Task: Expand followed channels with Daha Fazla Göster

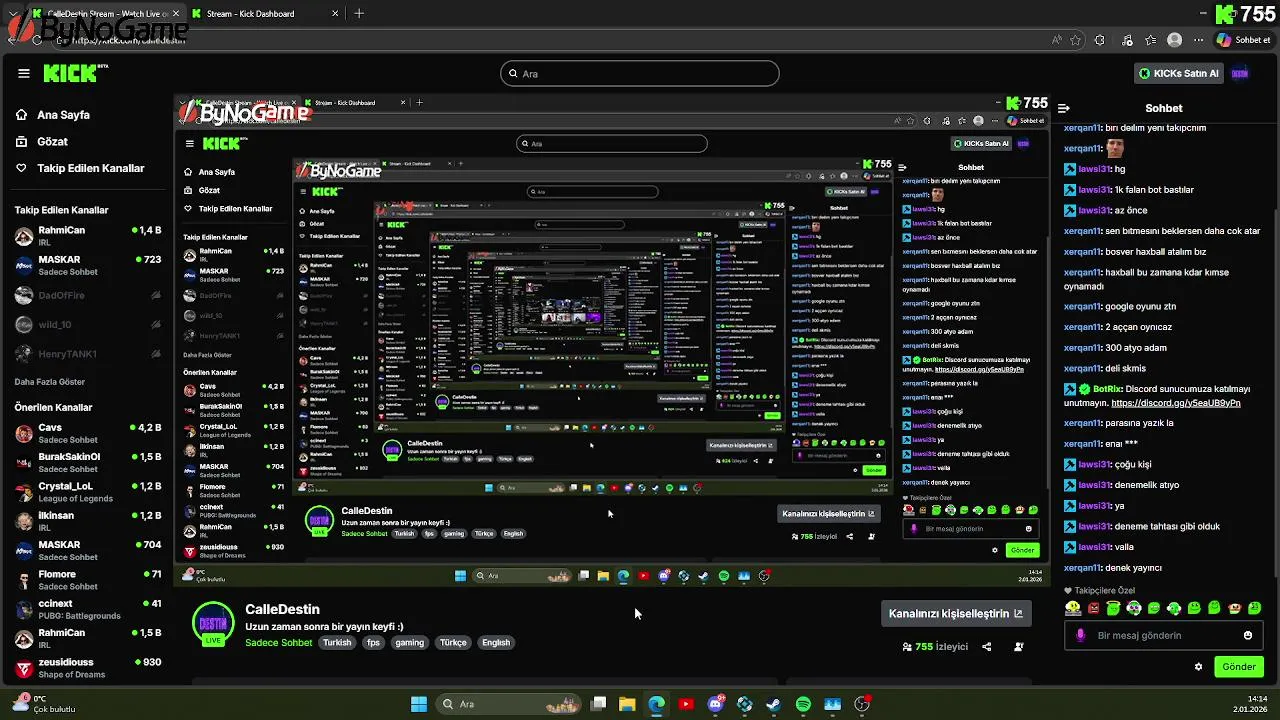Action: tap(50, 382)
